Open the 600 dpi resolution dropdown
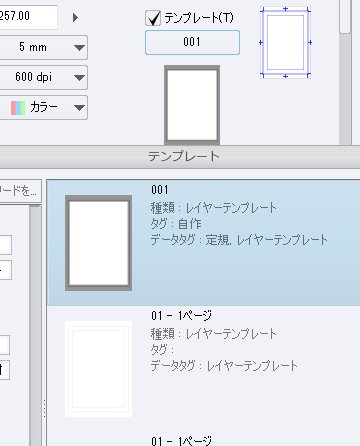Screen dimensions: 360x446 pos(44,77)
